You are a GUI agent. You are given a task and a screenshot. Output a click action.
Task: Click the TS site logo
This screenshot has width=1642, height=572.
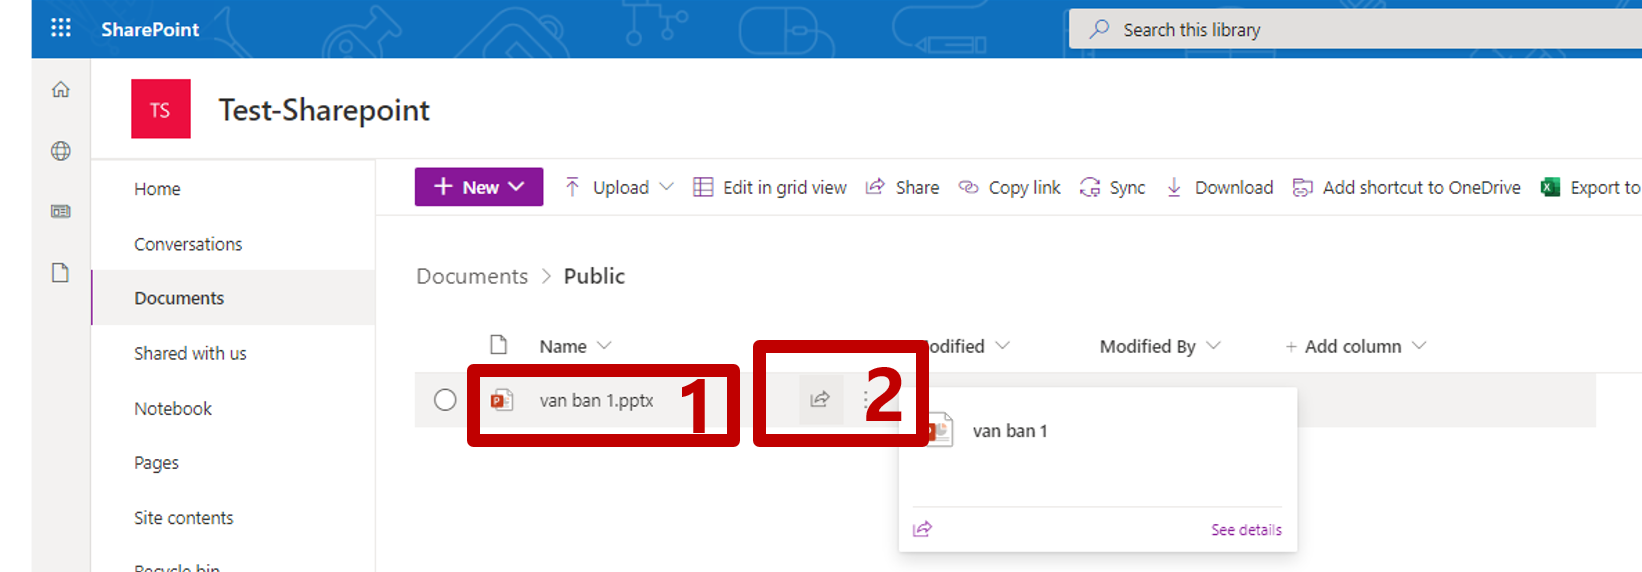161,109
